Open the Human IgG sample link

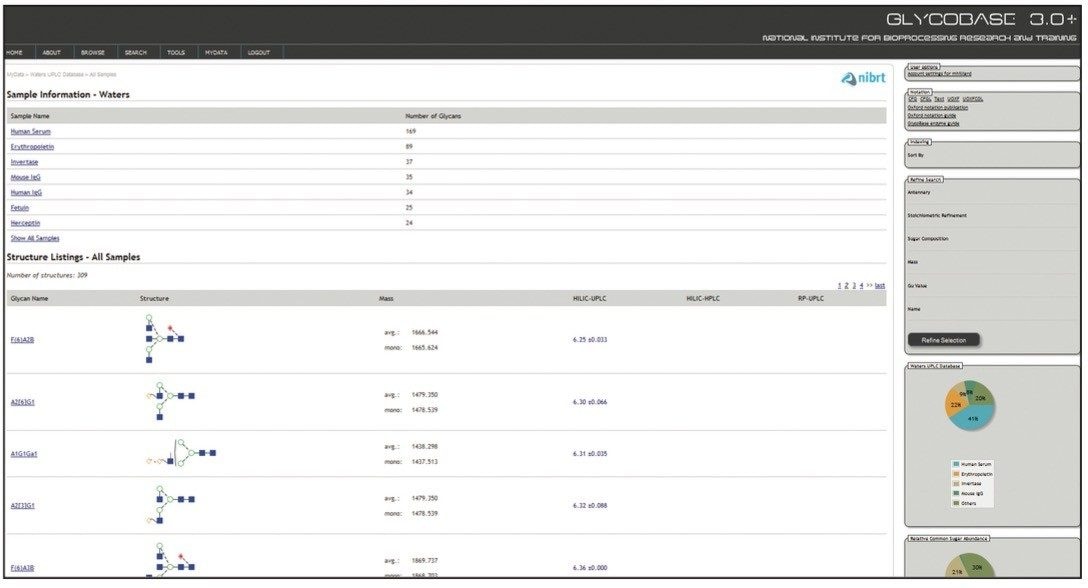pos(26,193)
